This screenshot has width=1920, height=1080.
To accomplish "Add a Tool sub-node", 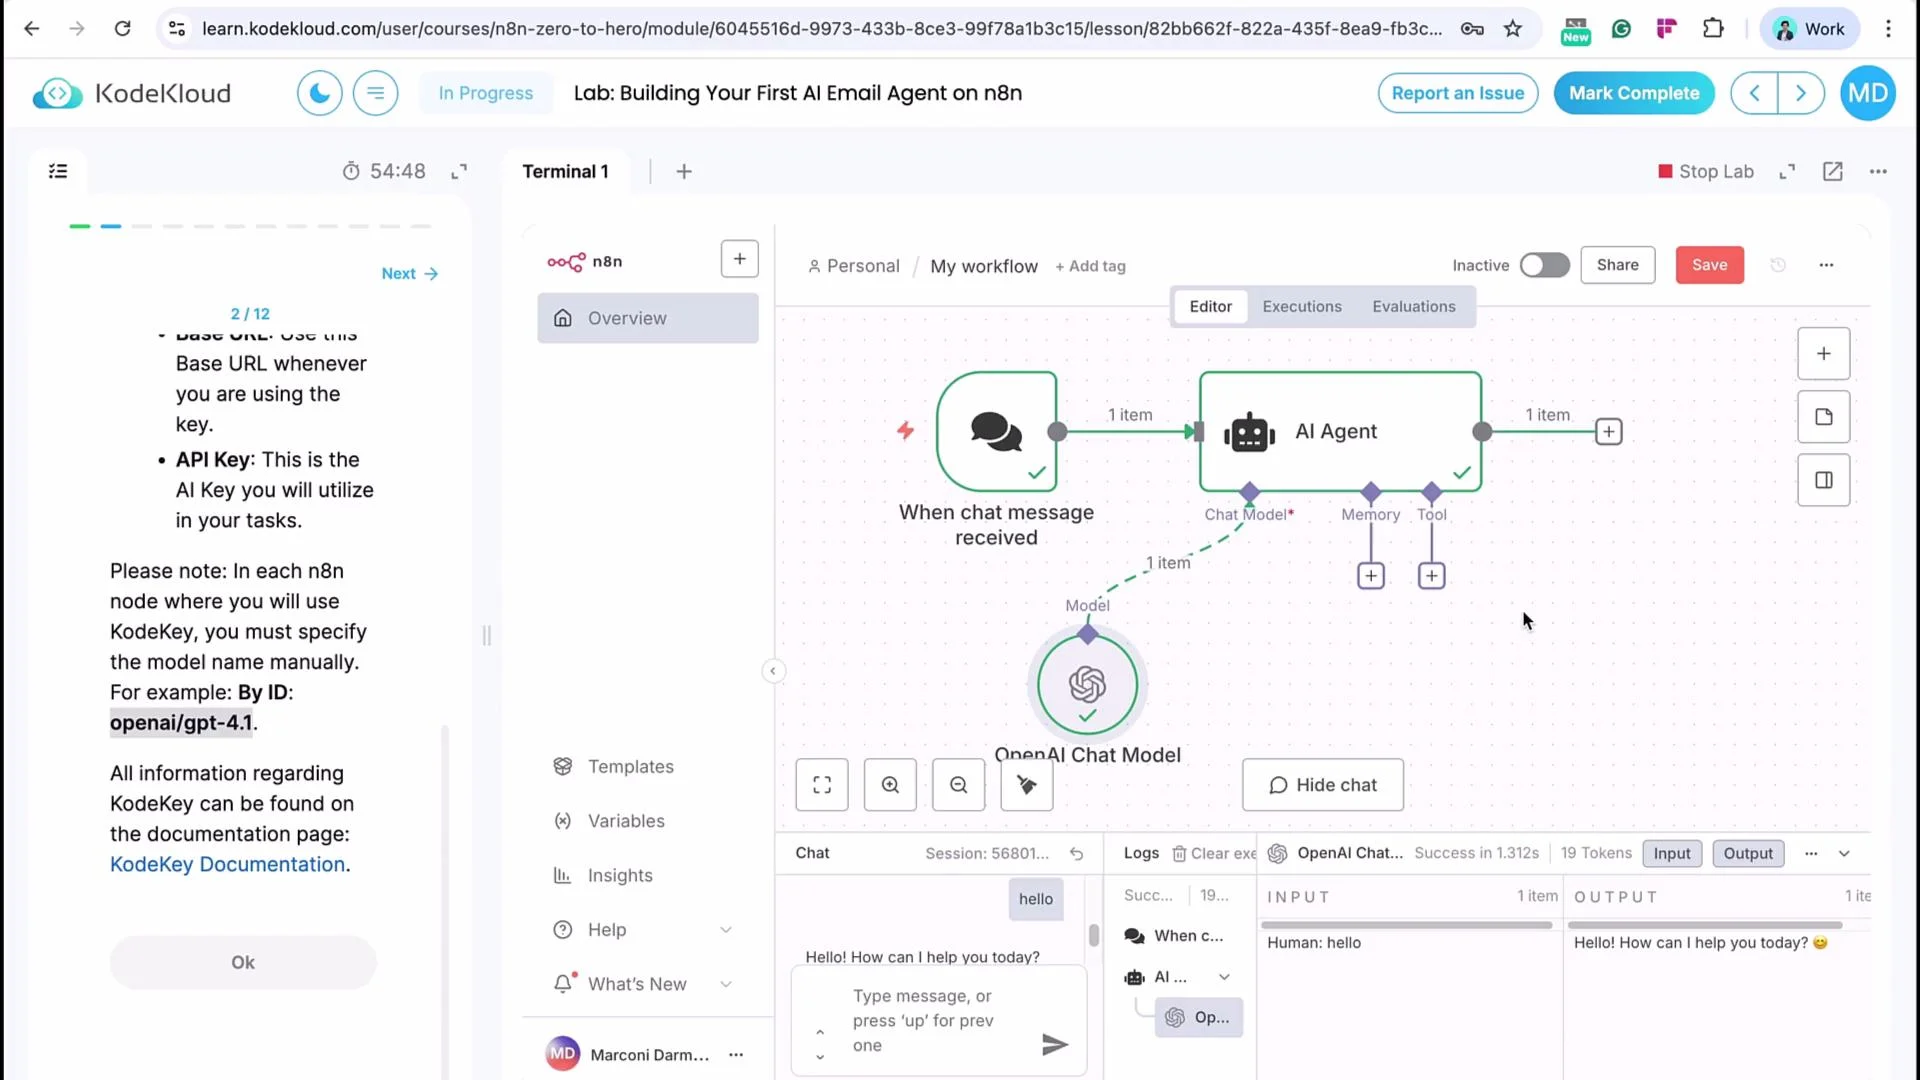I will (x=1431, y=576).
